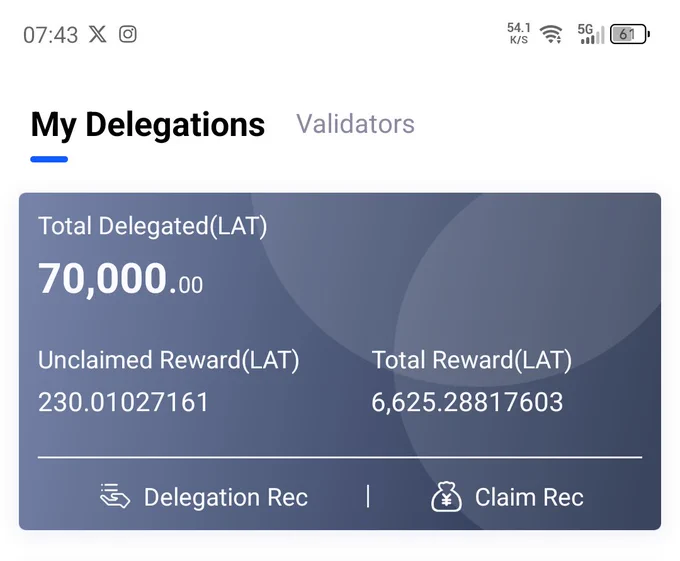Tap the blue underline beneath My Delegations

pyautogui.click(x=49, y=159)
